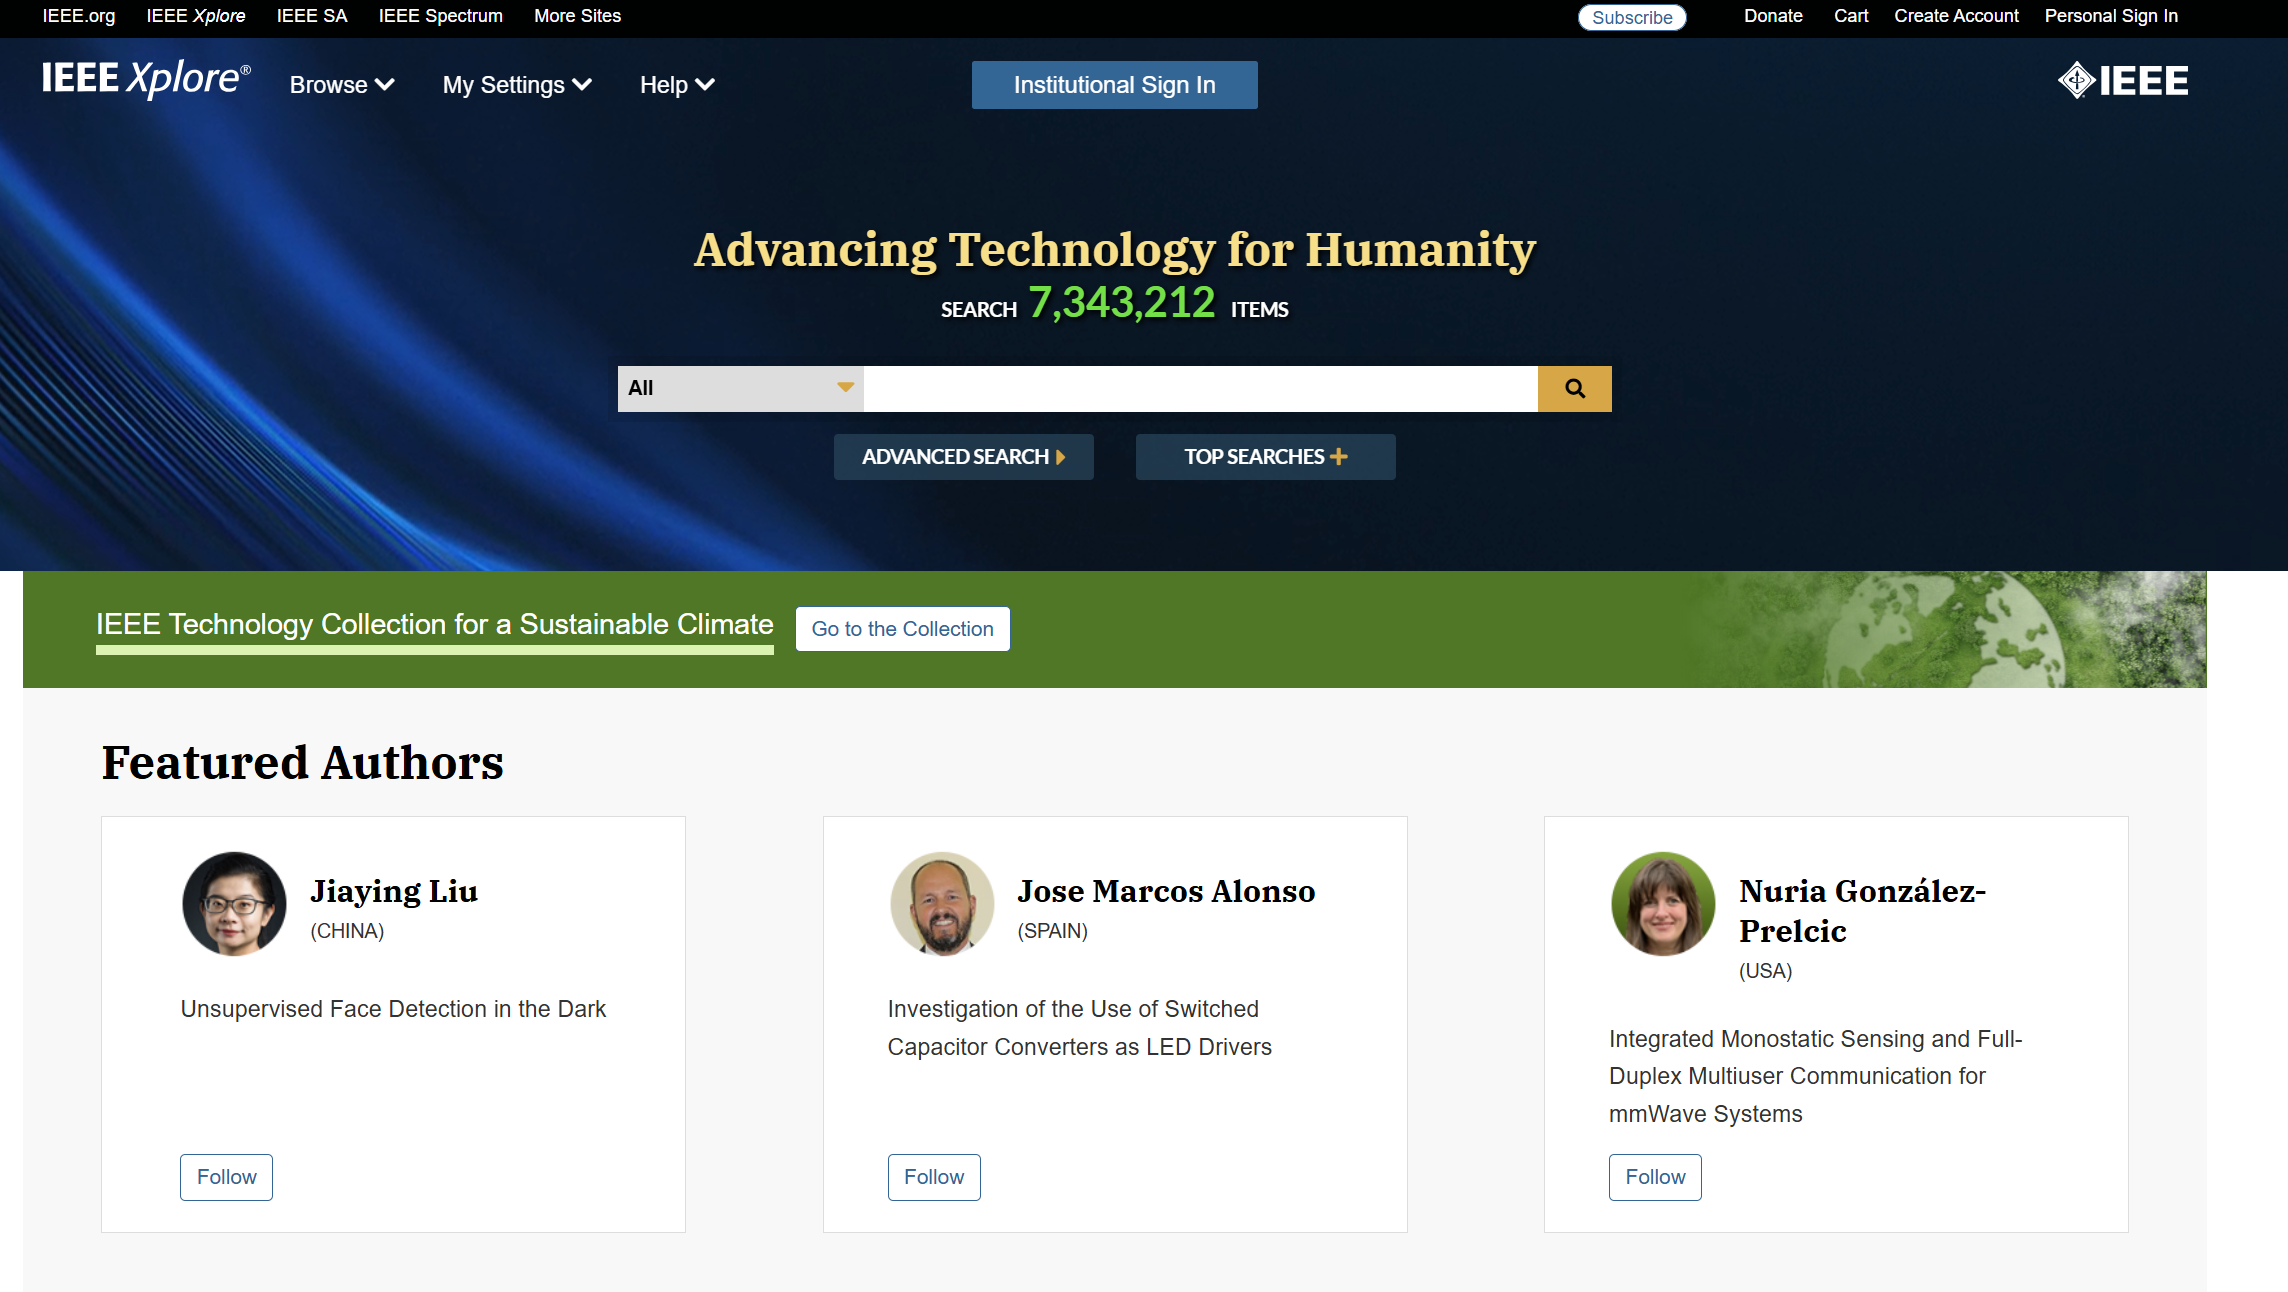The width and height of the screenshot is (2288, 1292).
Task: Open the Cart link
Action: 1851,16
